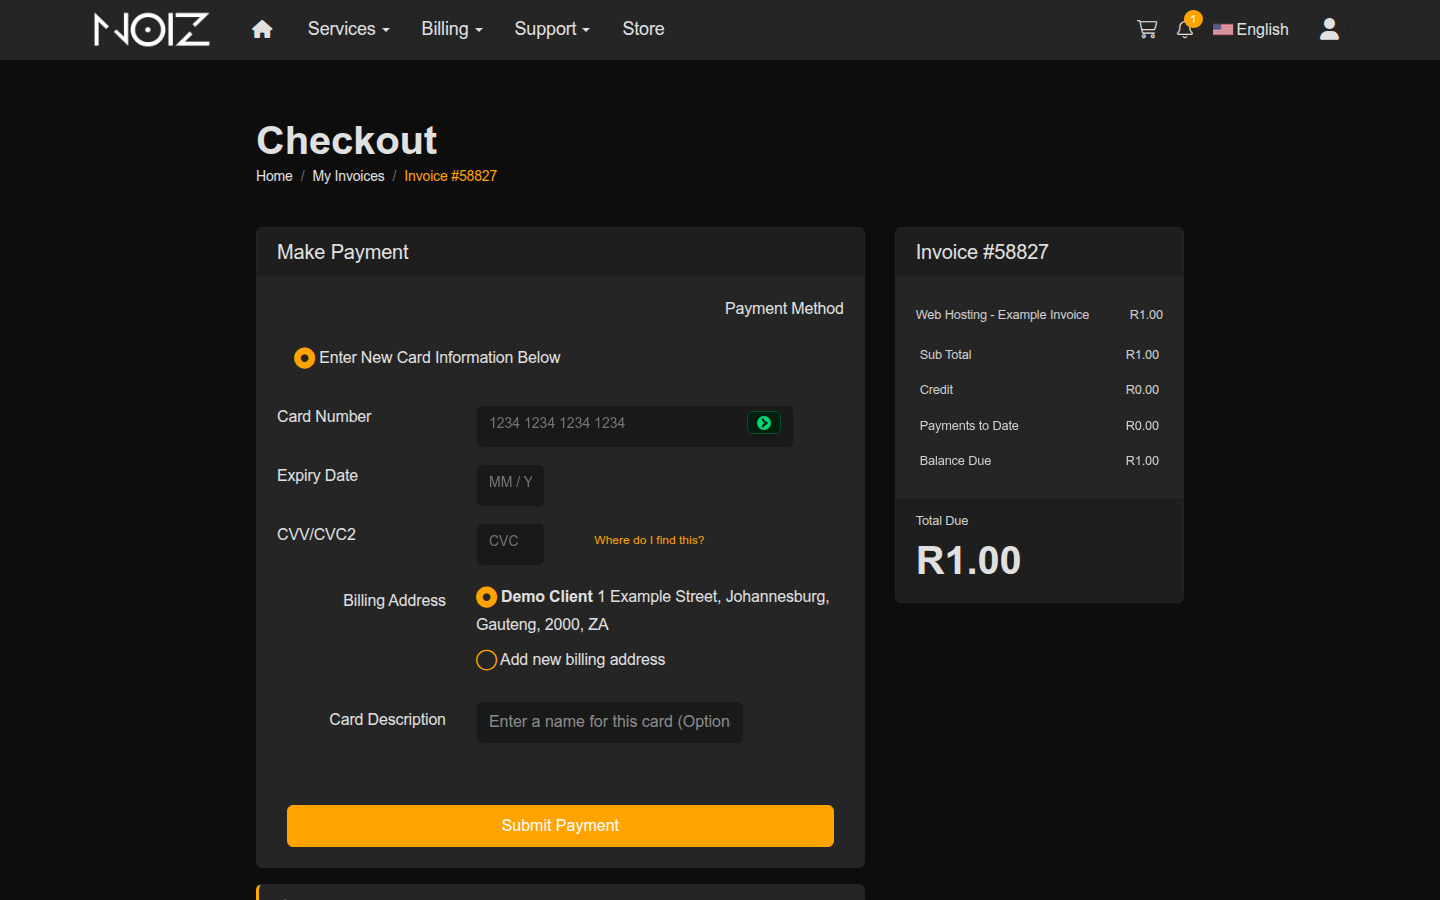The height and width of the screenshot is (900, 1440).
Task: Open the Store menu item
Action: tap(643, 29)
